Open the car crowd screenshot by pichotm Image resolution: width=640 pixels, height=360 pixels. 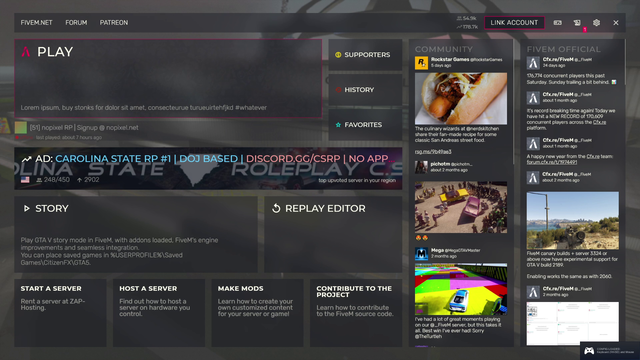click(x=461, y=207)
